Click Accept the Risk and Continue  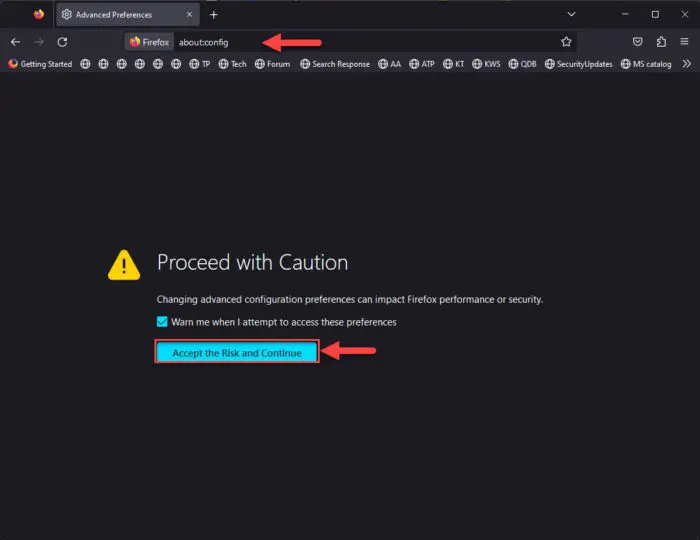(x=237, y=352)
